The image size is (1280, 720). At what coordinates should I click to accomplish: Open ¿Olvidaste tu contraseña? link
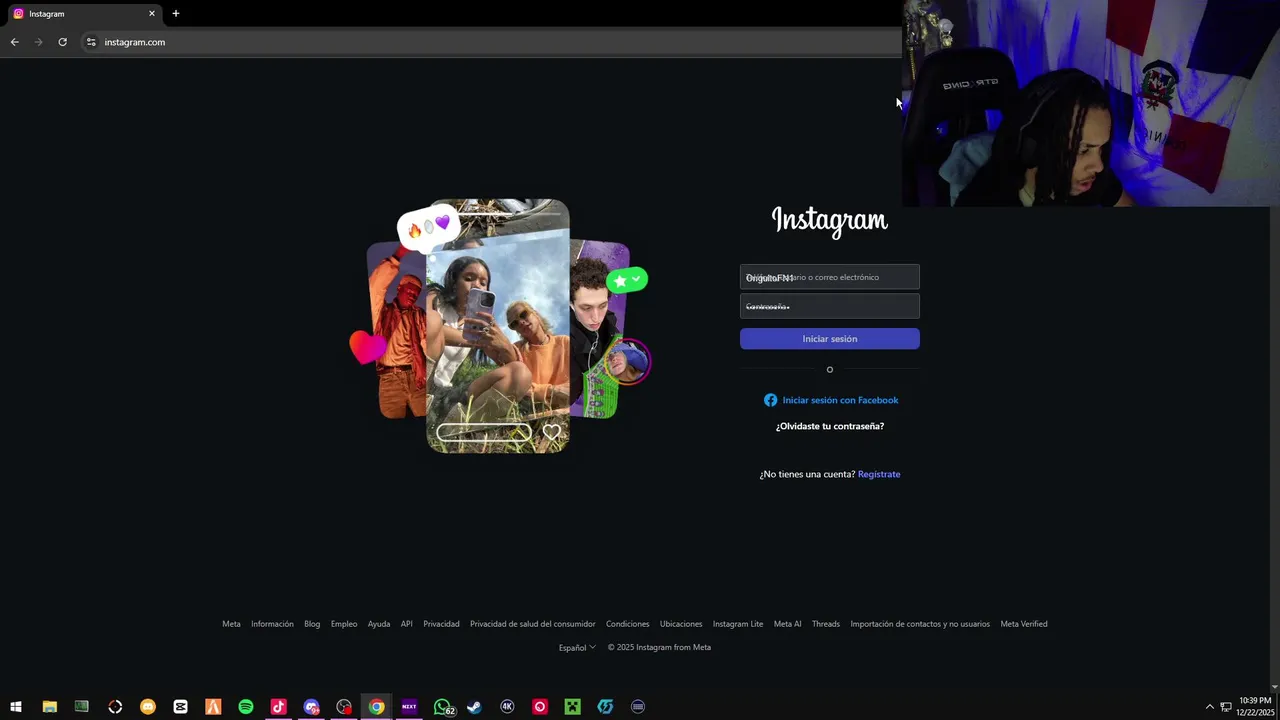click(x=830, y=426)
